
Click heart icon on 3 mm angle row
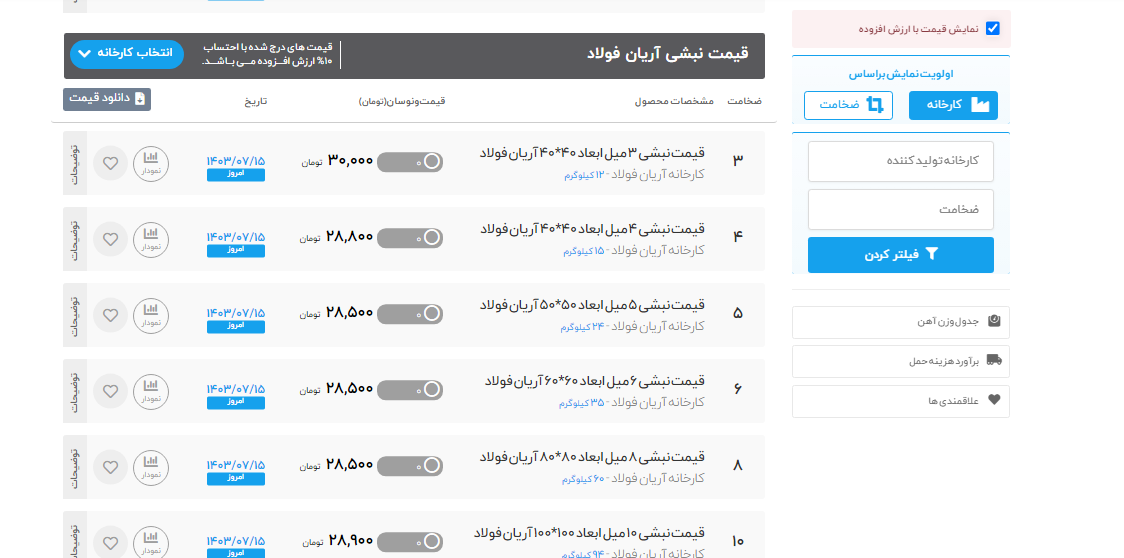[x=110, y=163]
